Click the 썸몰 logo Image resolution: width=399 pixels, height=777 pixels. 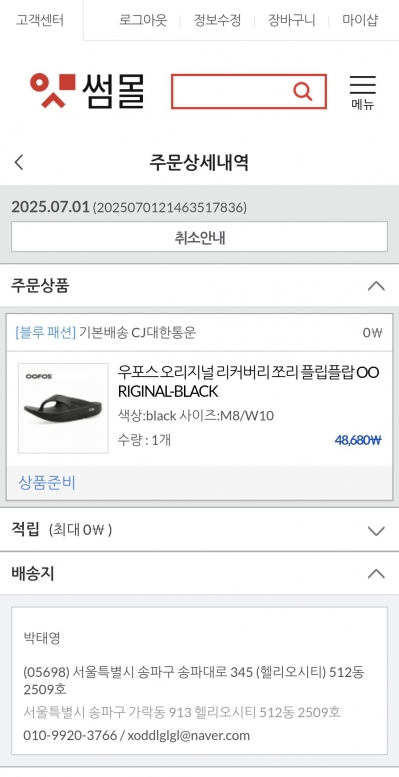87,91
